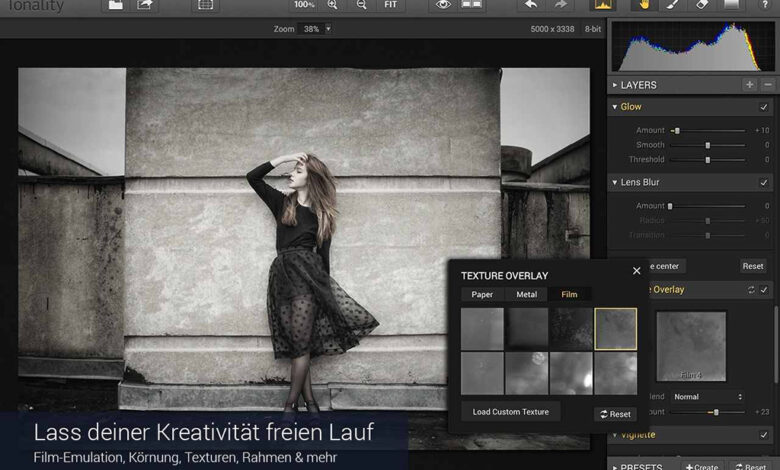This screenshot has width=780, height=470.
Task: Open the Blend mode Normal dropdown
Action: (708, 397)
